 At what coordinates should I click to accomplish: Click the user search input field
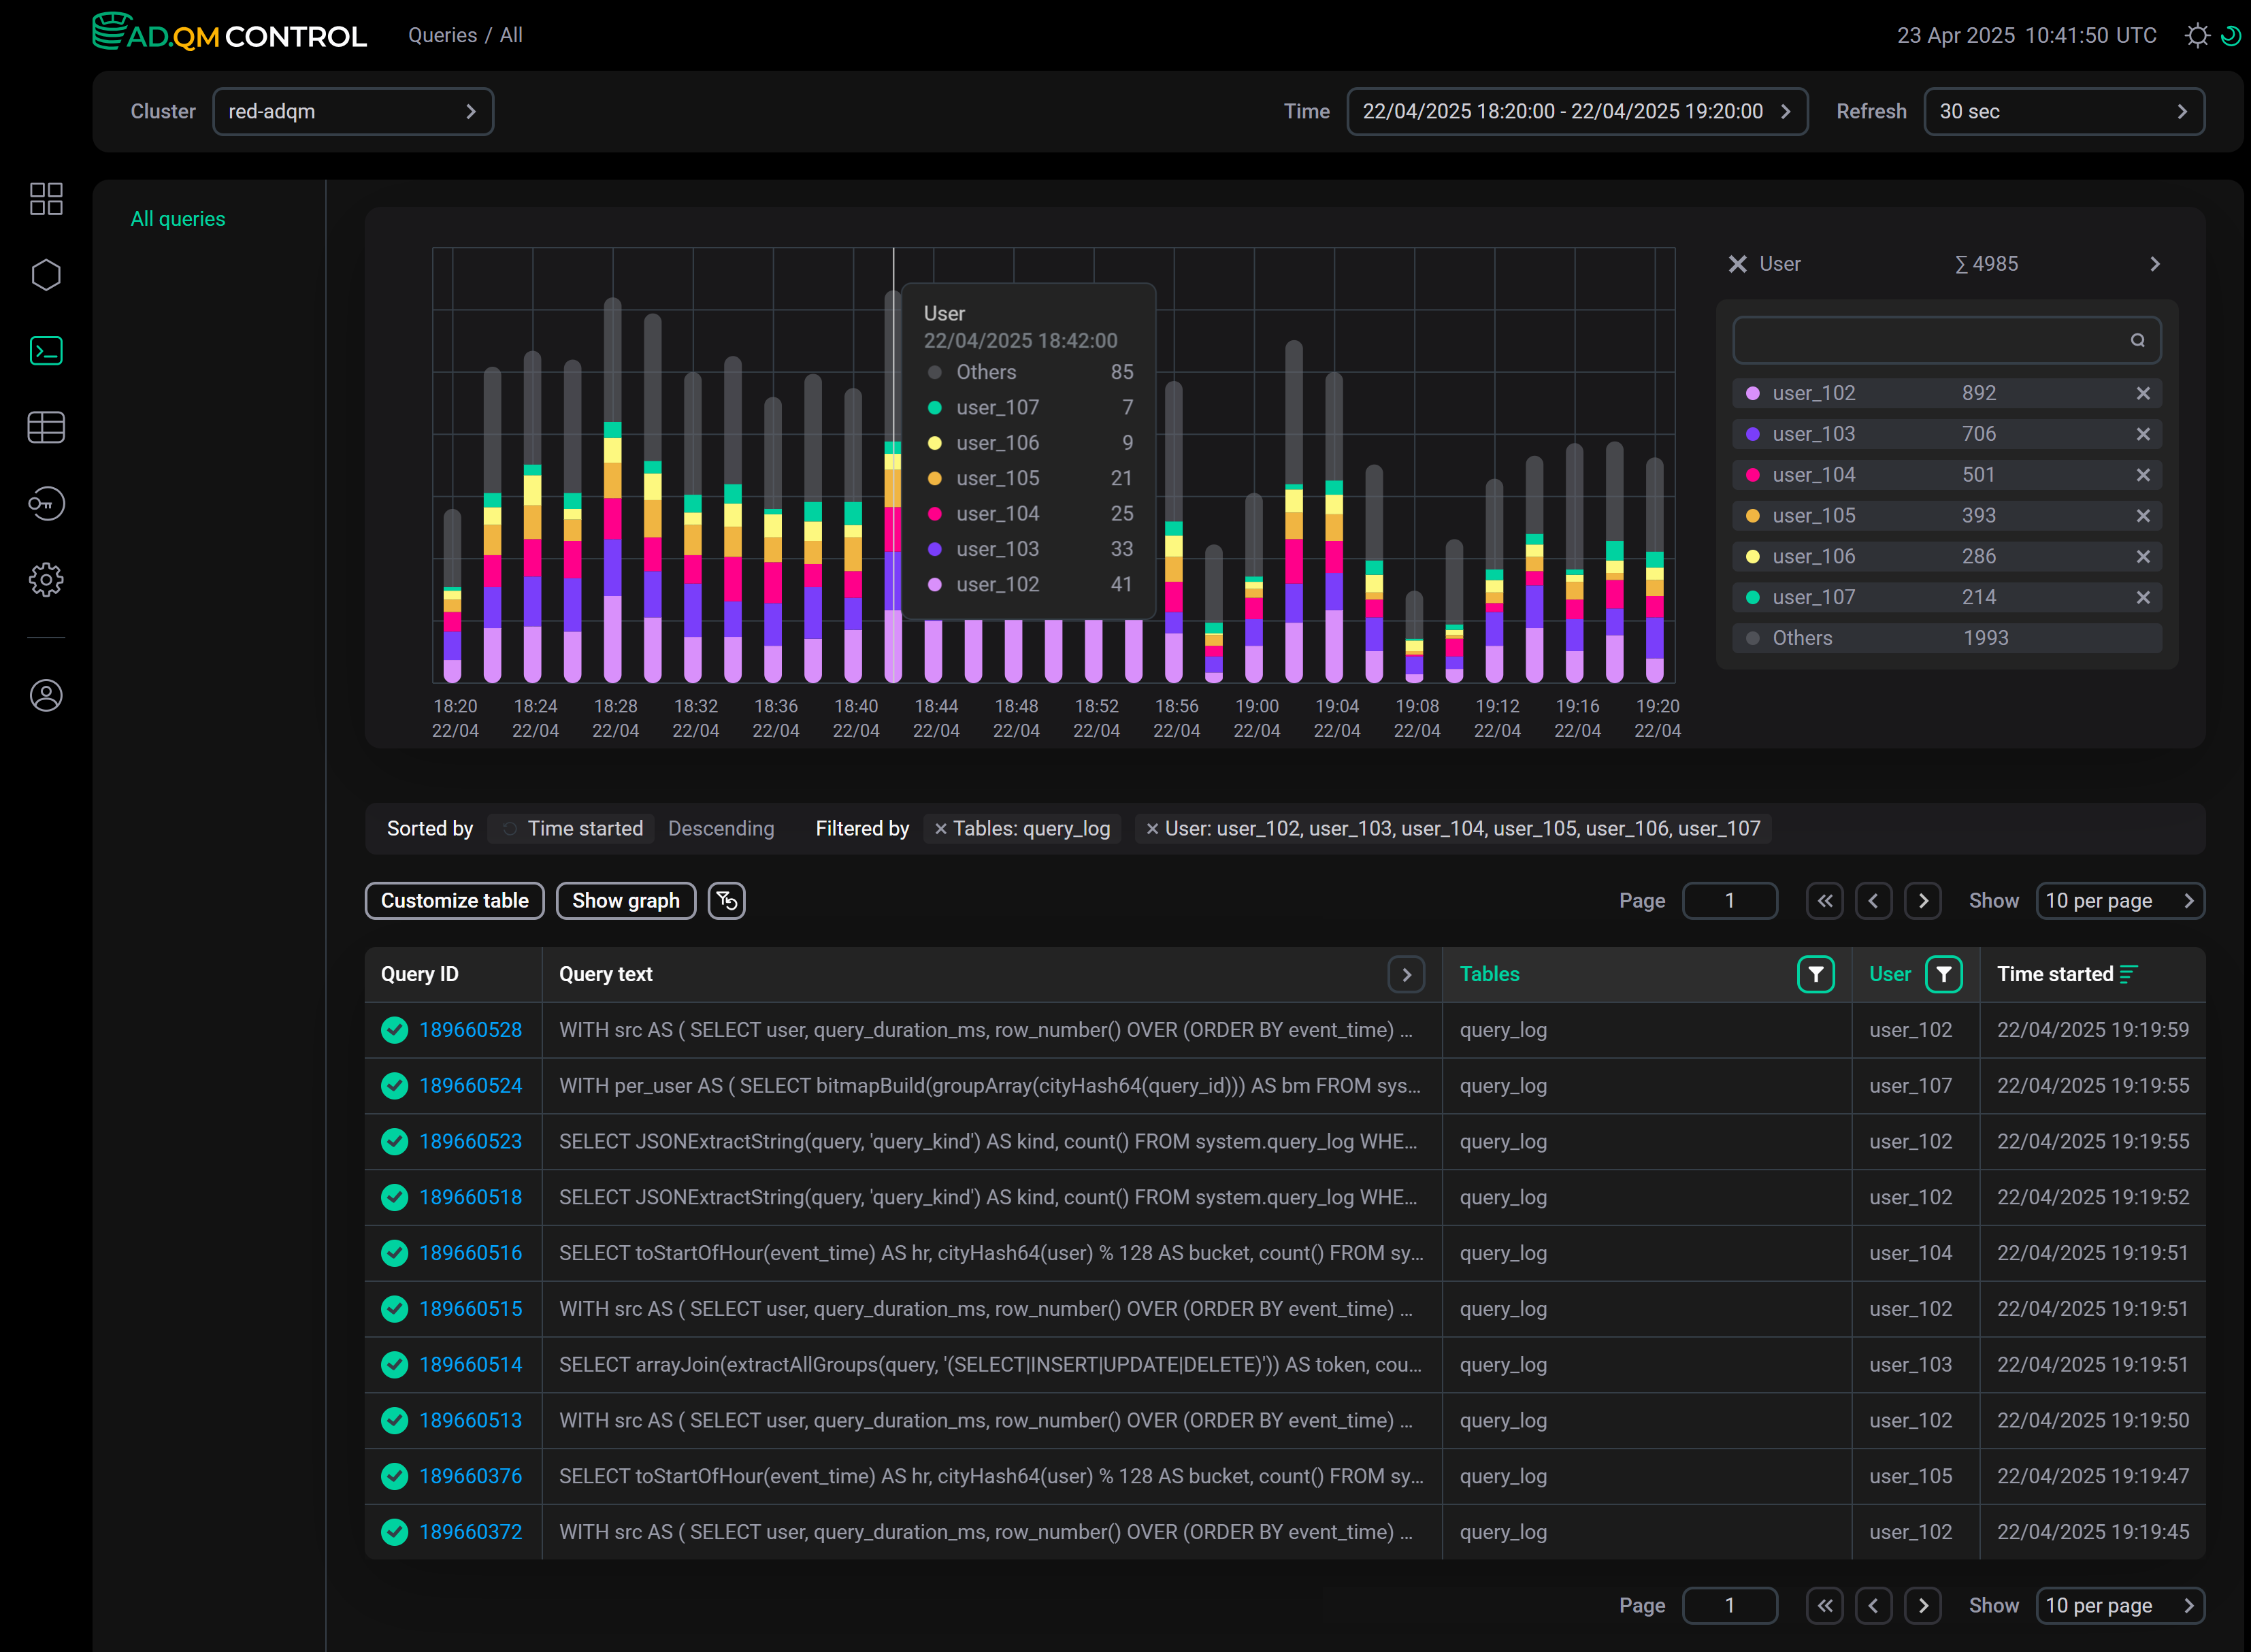(1930, 340)
